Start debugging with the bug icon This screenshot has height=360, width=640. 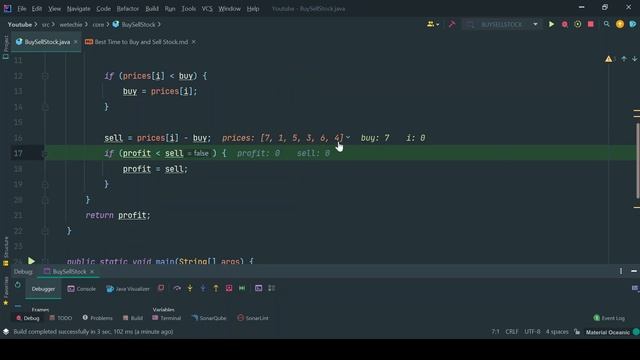pyautogui.click(x=565, y=24)
